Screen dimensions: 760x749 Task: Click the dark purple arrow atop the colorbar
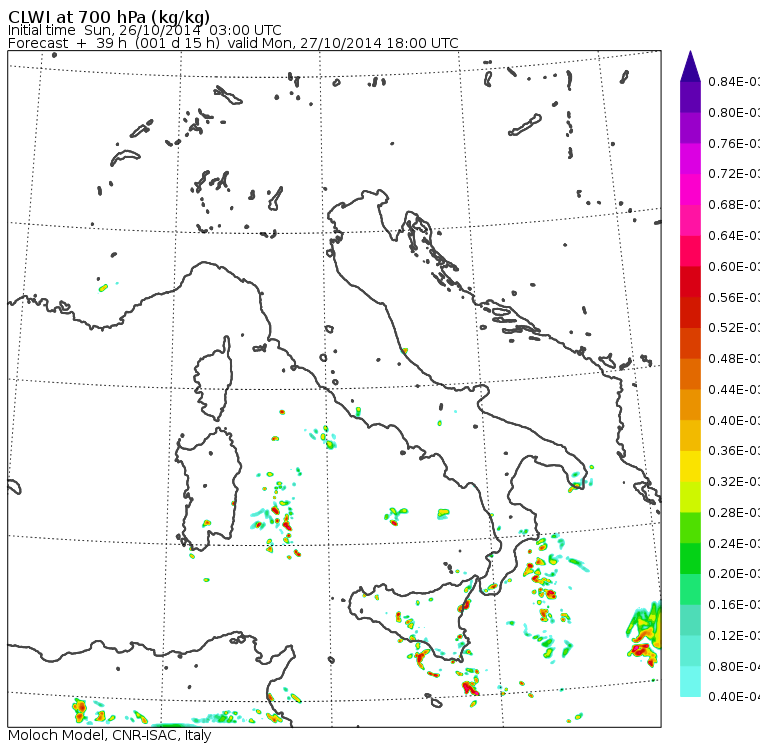tap(690, 66)
